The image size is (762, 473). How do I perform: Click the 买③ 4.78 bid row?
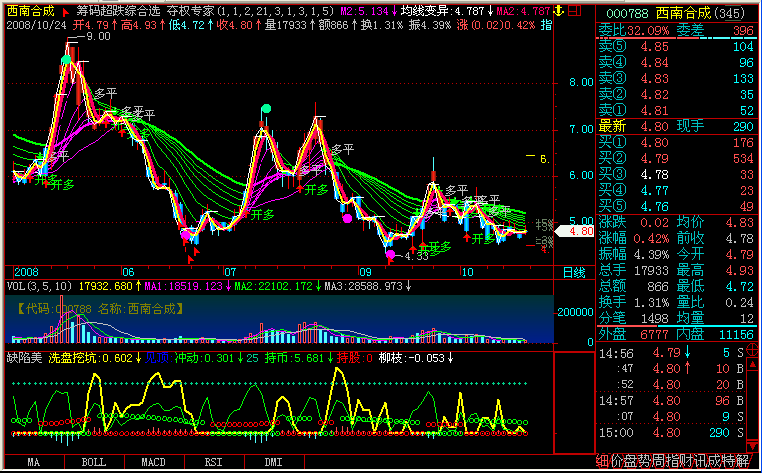(675, 174)
